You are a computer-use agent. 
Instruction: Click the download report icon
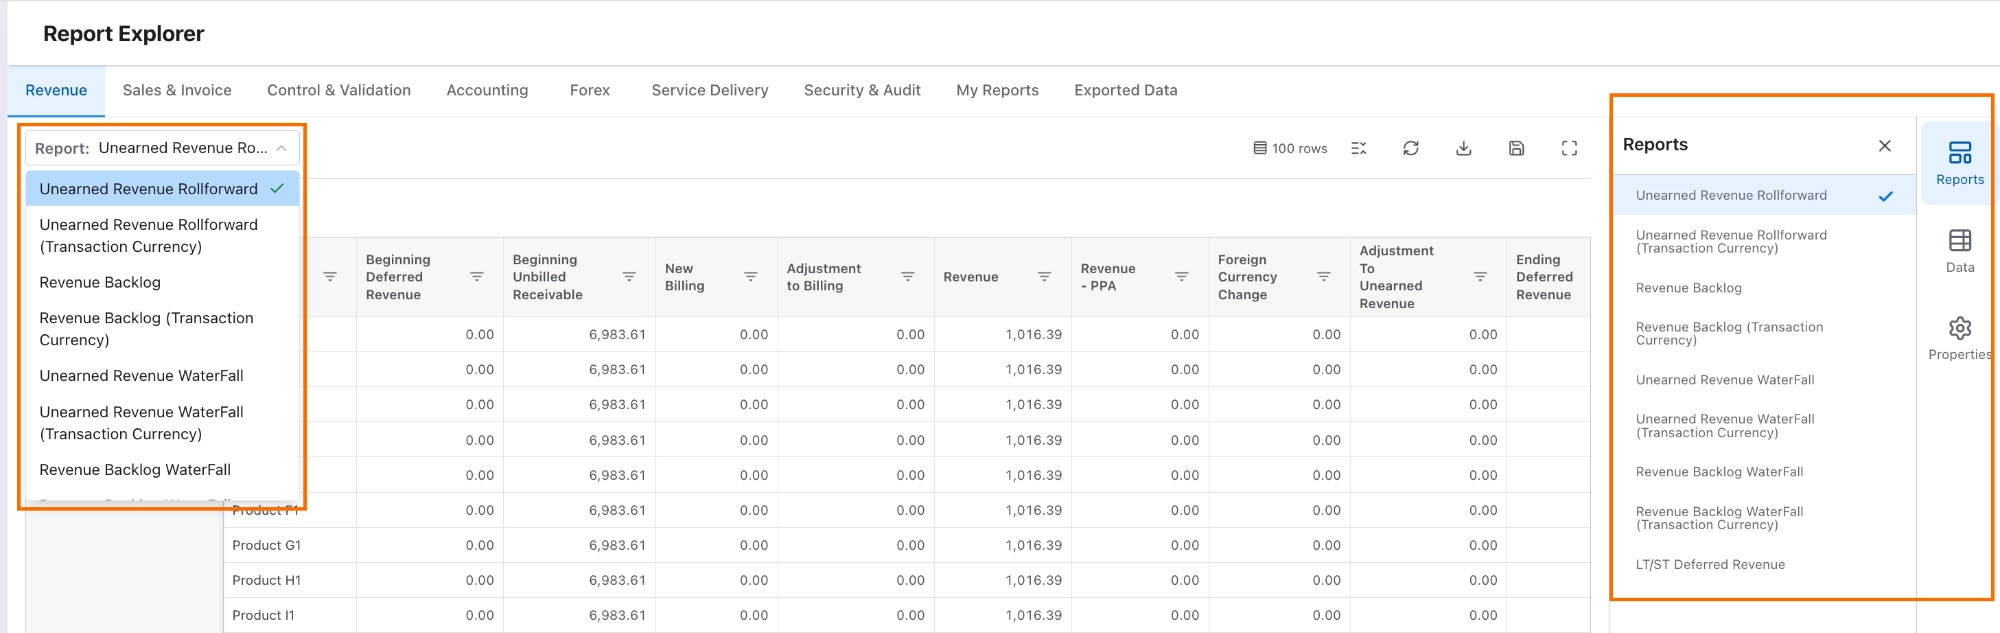(1463, 148)
